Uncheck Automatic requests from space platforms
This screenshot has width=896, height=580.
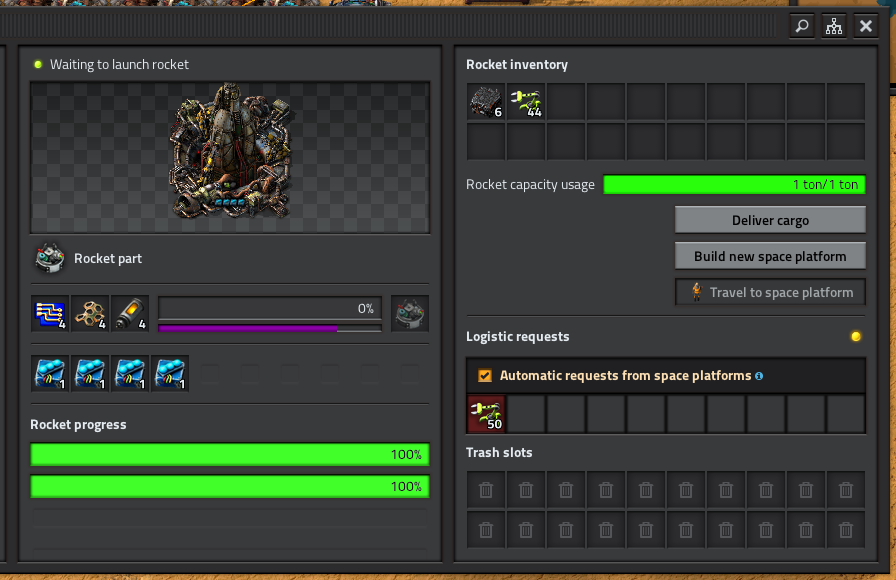(x=485, y=376)
